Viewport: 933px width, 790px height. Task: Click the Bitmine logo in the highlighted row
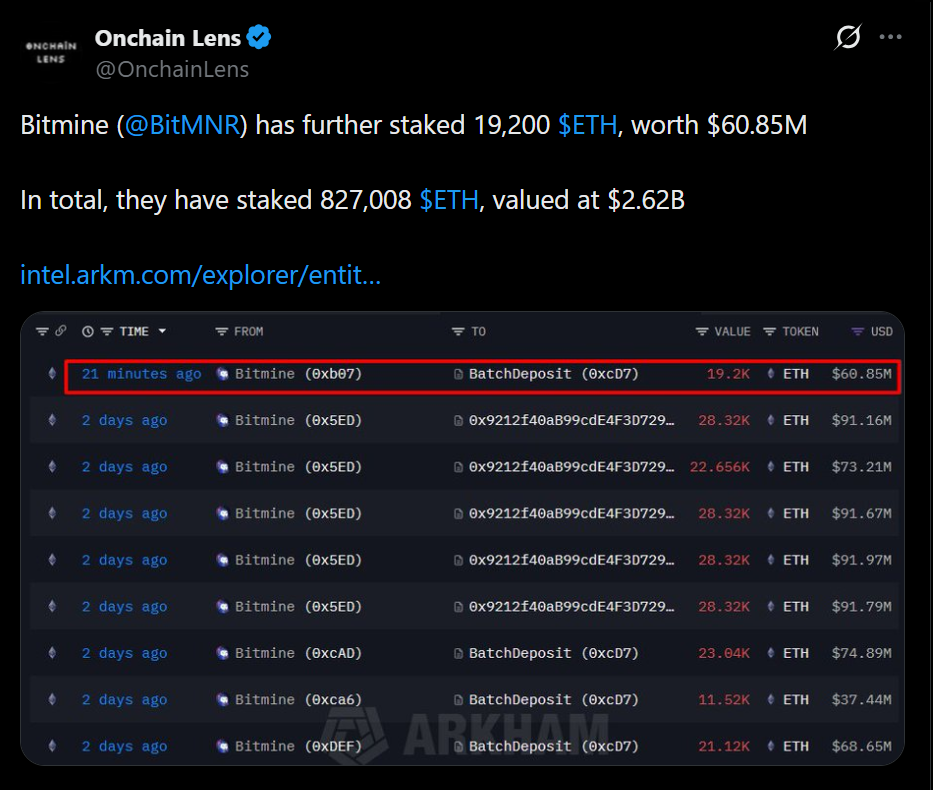(x=222, y=373)
